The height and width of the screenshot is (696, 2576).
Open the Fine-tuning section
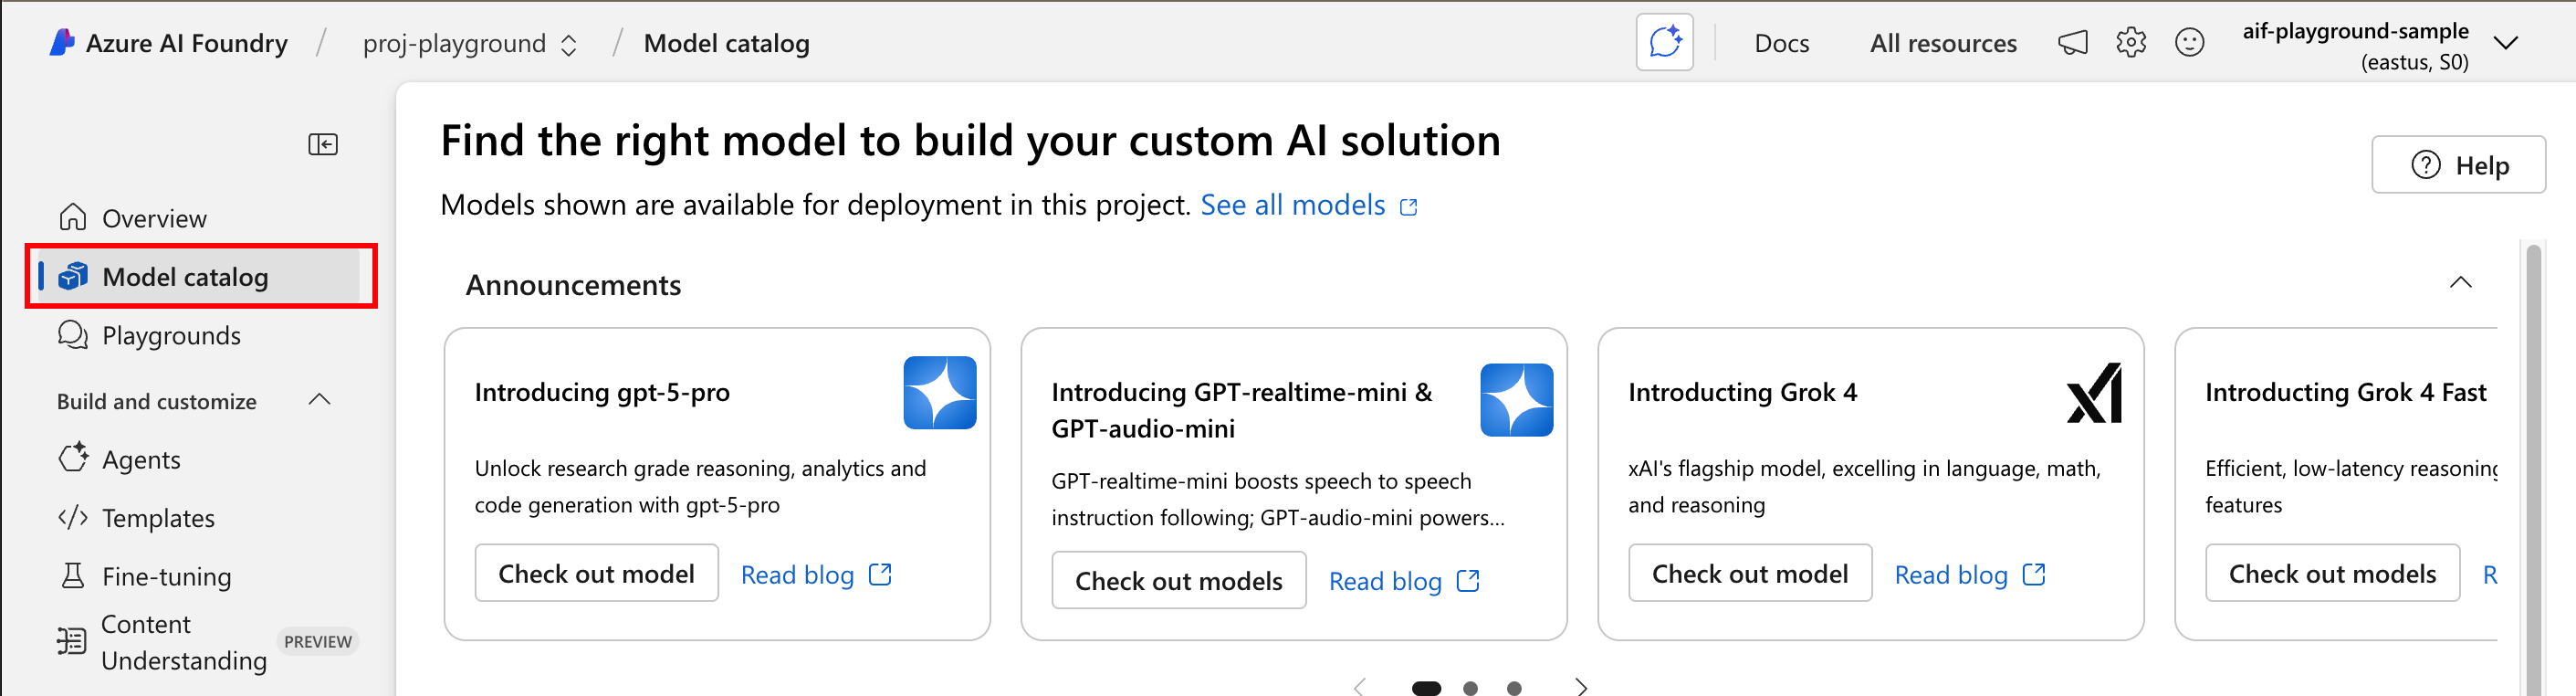coord(165,576)
